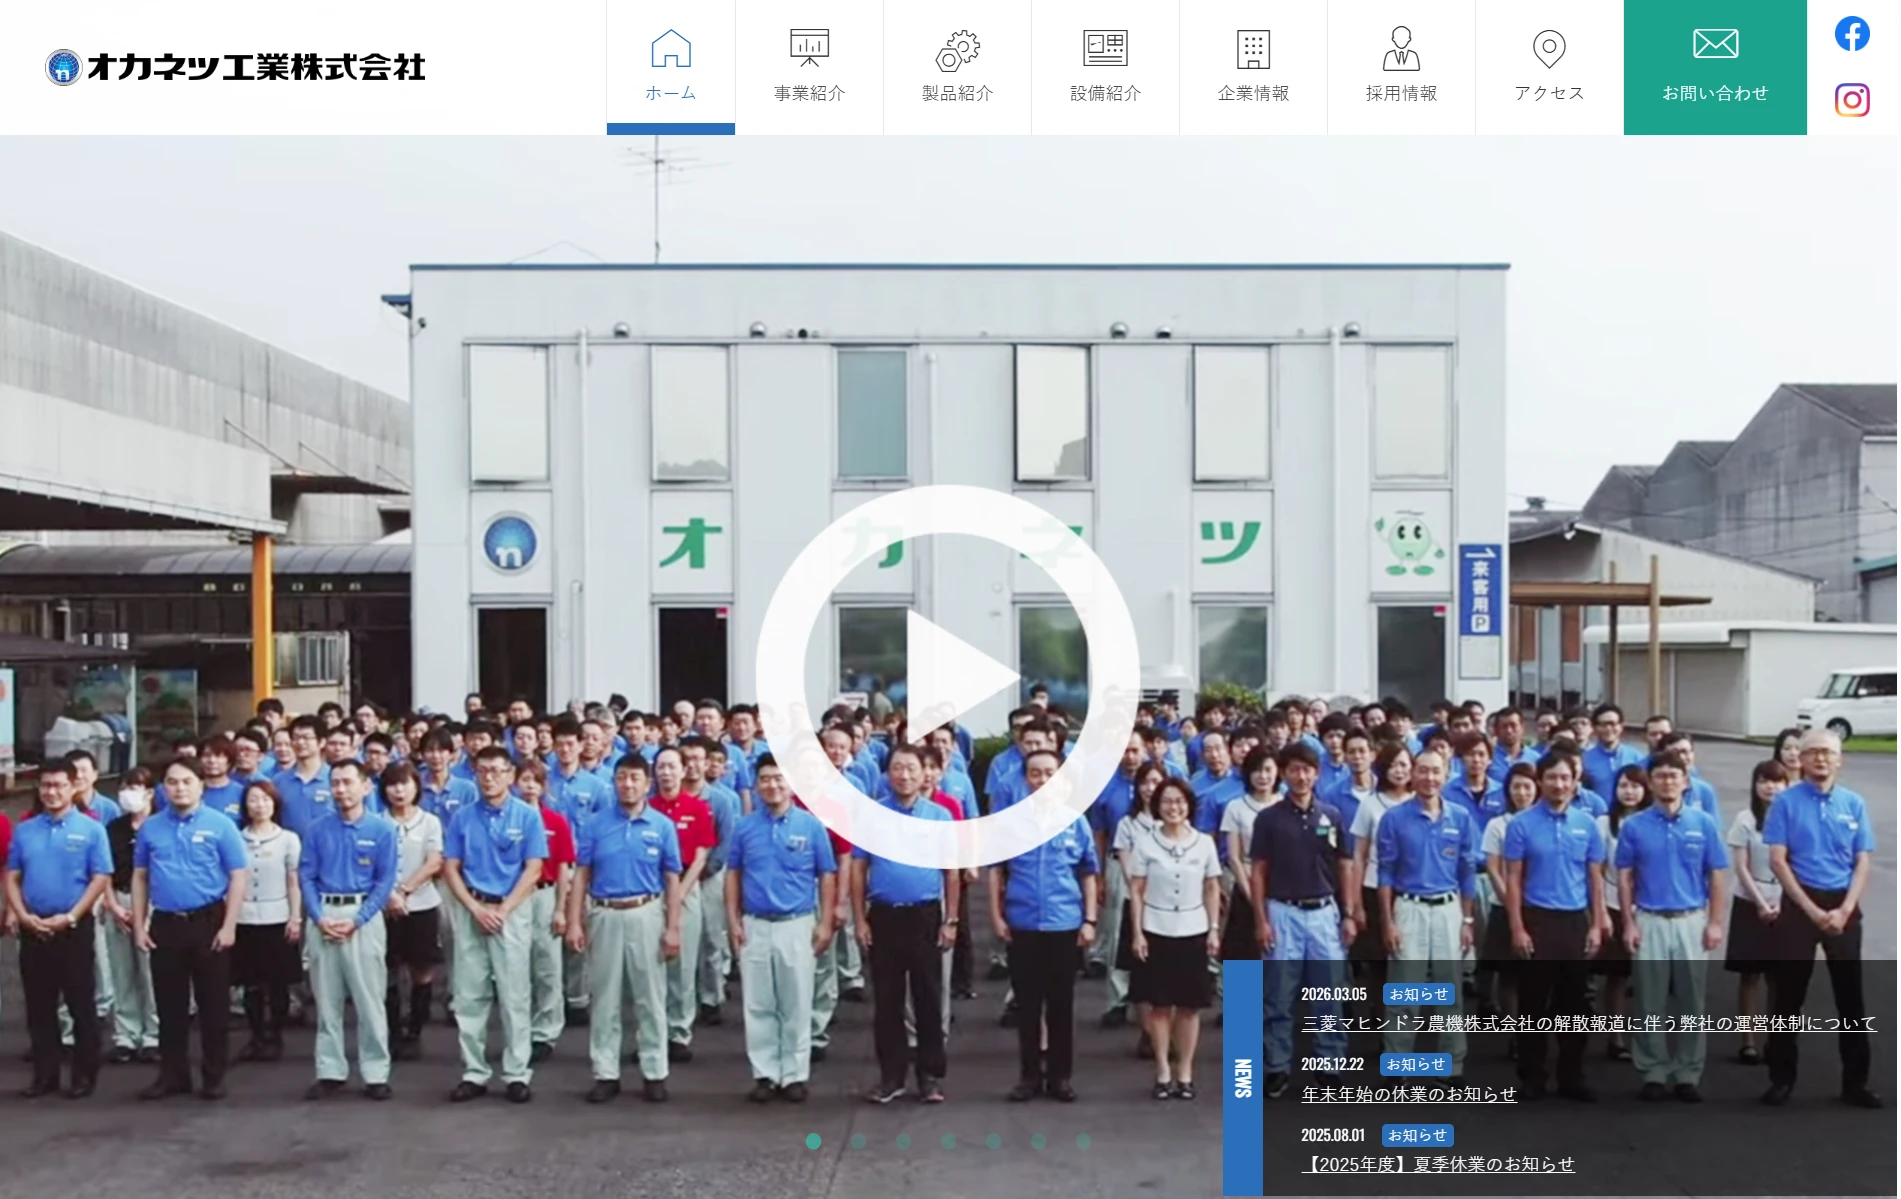The width and height of the screenshot is (1901, 1199).
Task: Open the 年末年始の休業のお知らせ news link
Action: point(1409,1094)
